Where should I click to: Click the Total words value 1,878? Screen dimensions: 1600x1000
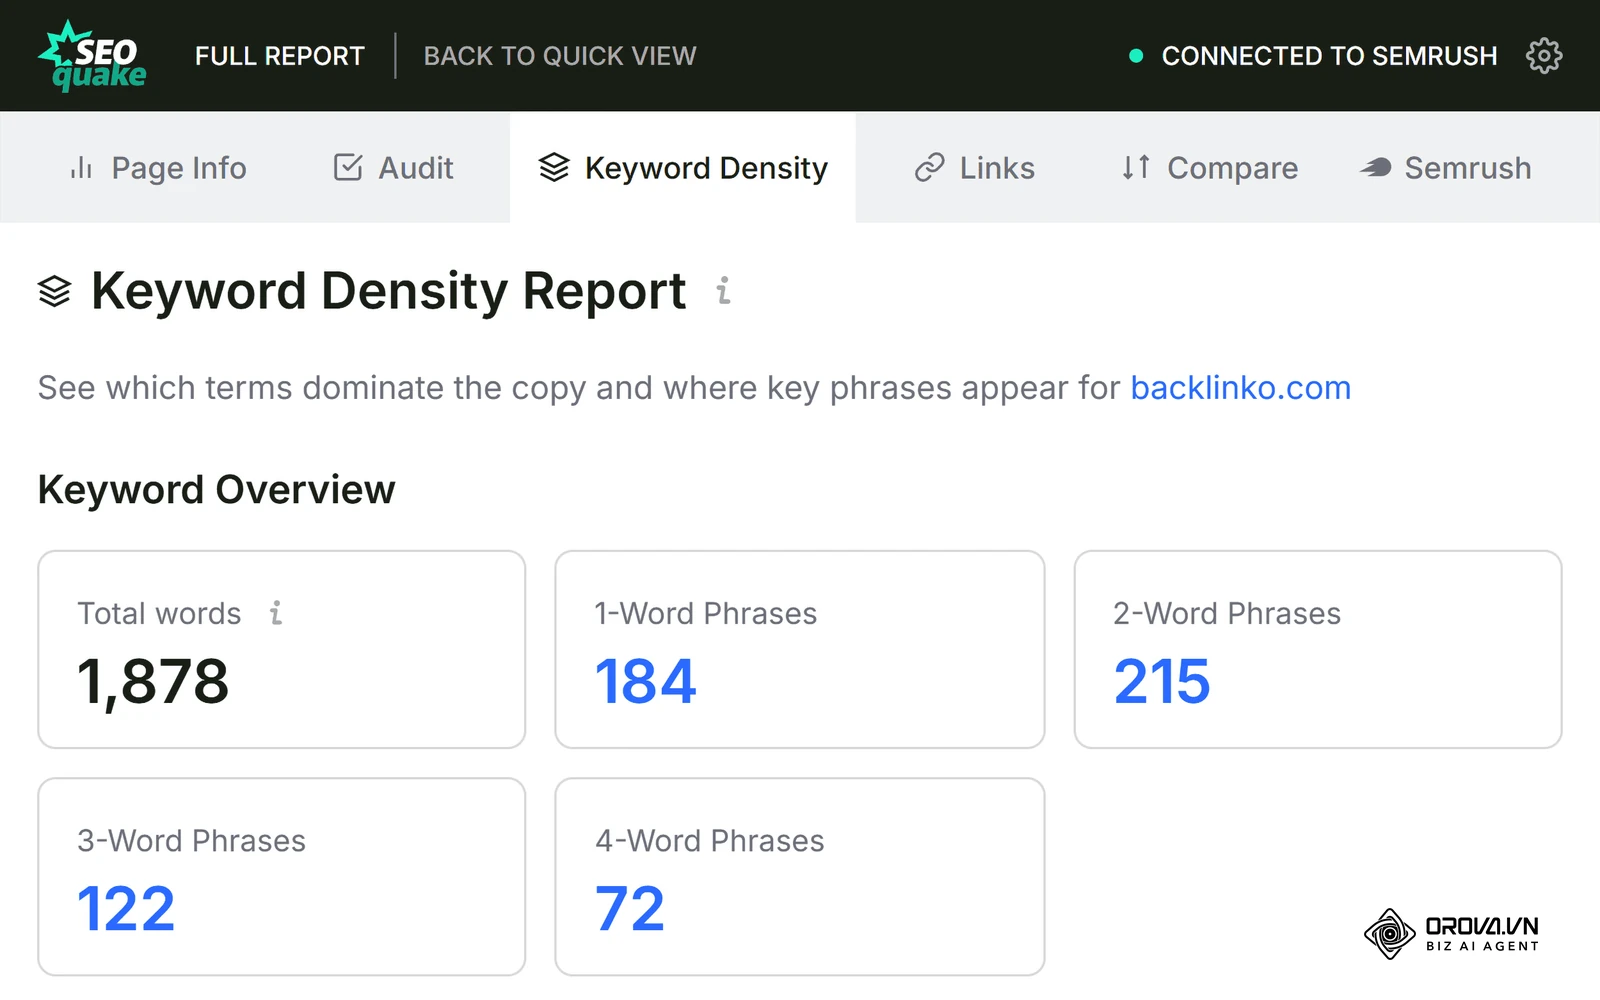[x=153, y=682]
